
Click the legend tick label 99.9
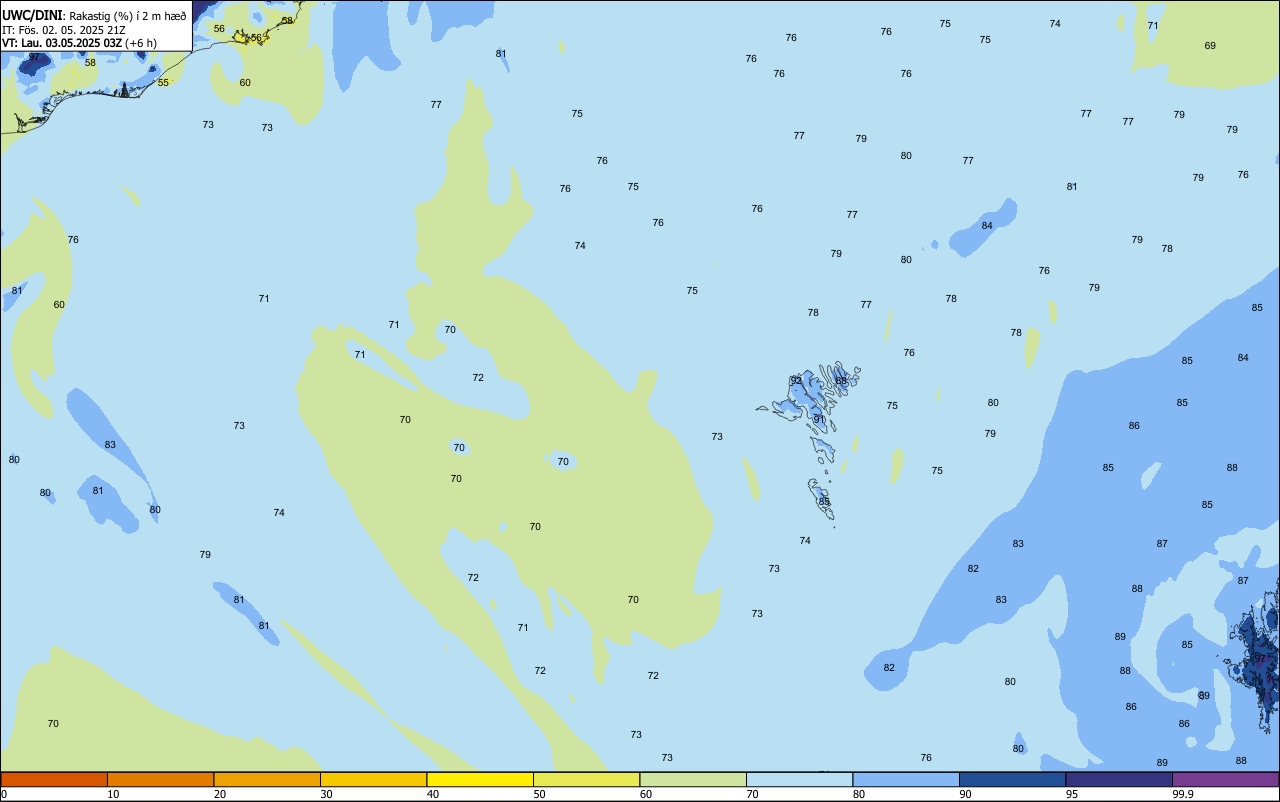(1182, 794)
